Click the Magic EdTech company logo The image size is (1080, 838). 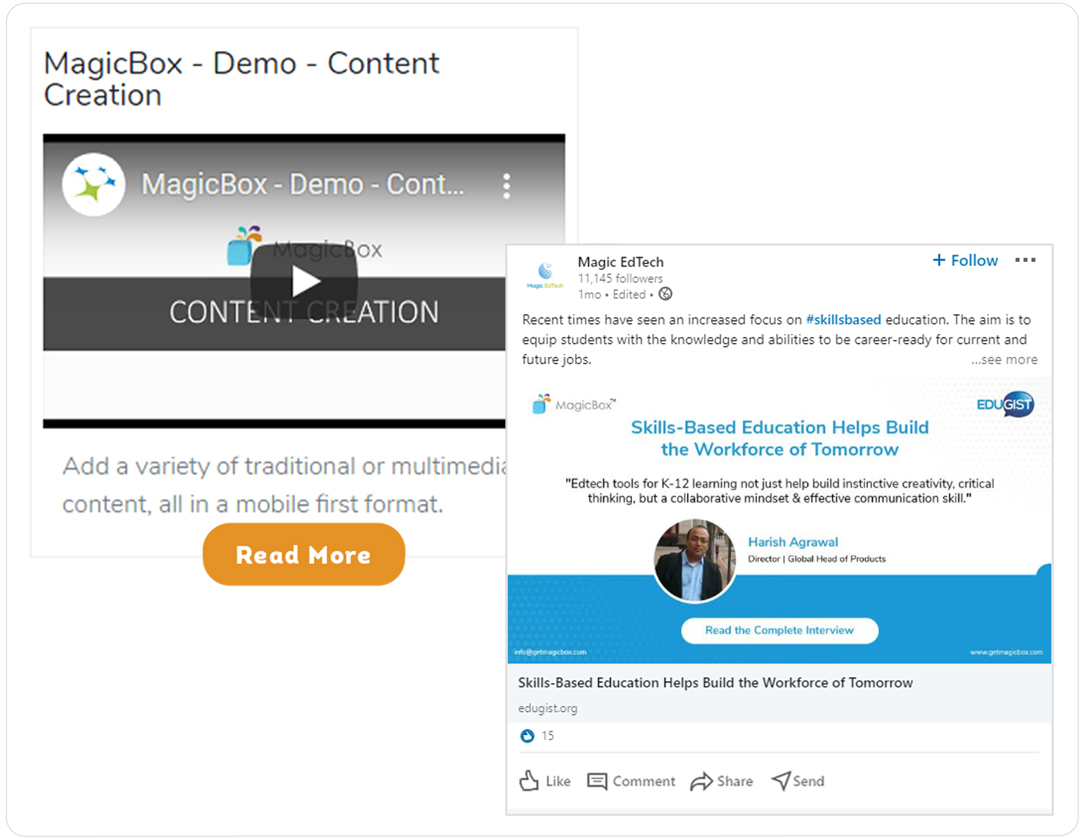pyautogui.click(x=545, y=275)
